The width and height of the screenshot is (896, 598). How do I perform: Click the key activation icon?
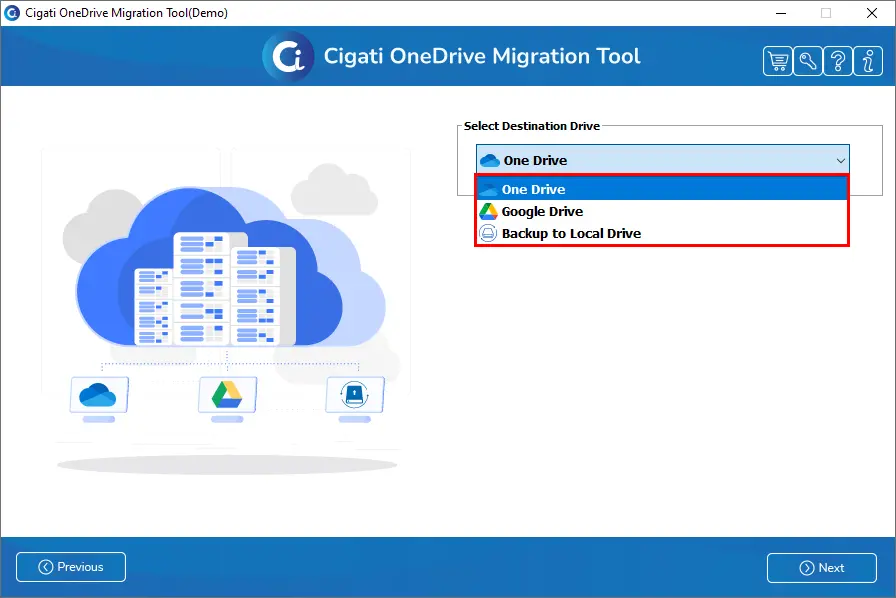click(x=808, y=61)
